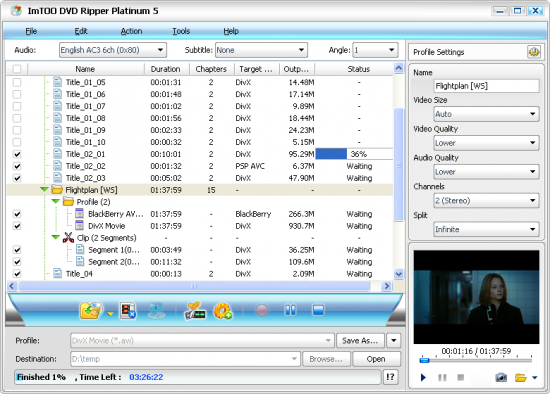Click the Save As... button
The width and height of the screenshot is (550, 394).
click(x=360, y=340)
